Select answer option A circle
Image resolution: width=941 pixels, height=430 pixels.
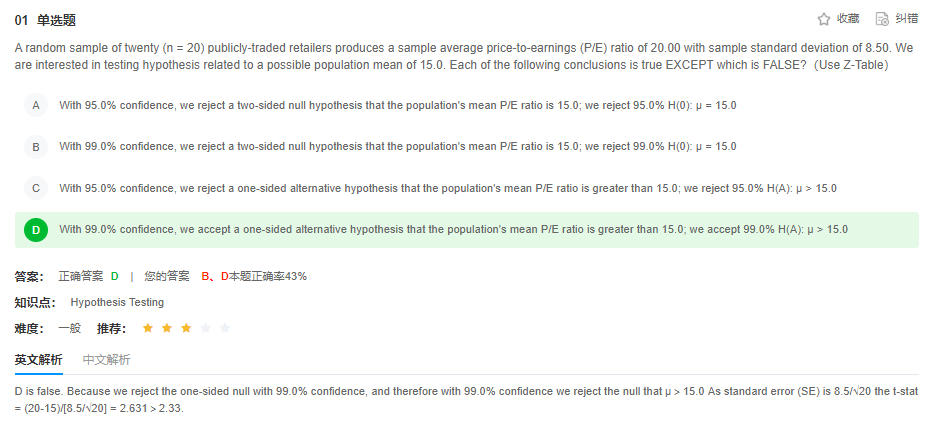click(x=36, y=105)
